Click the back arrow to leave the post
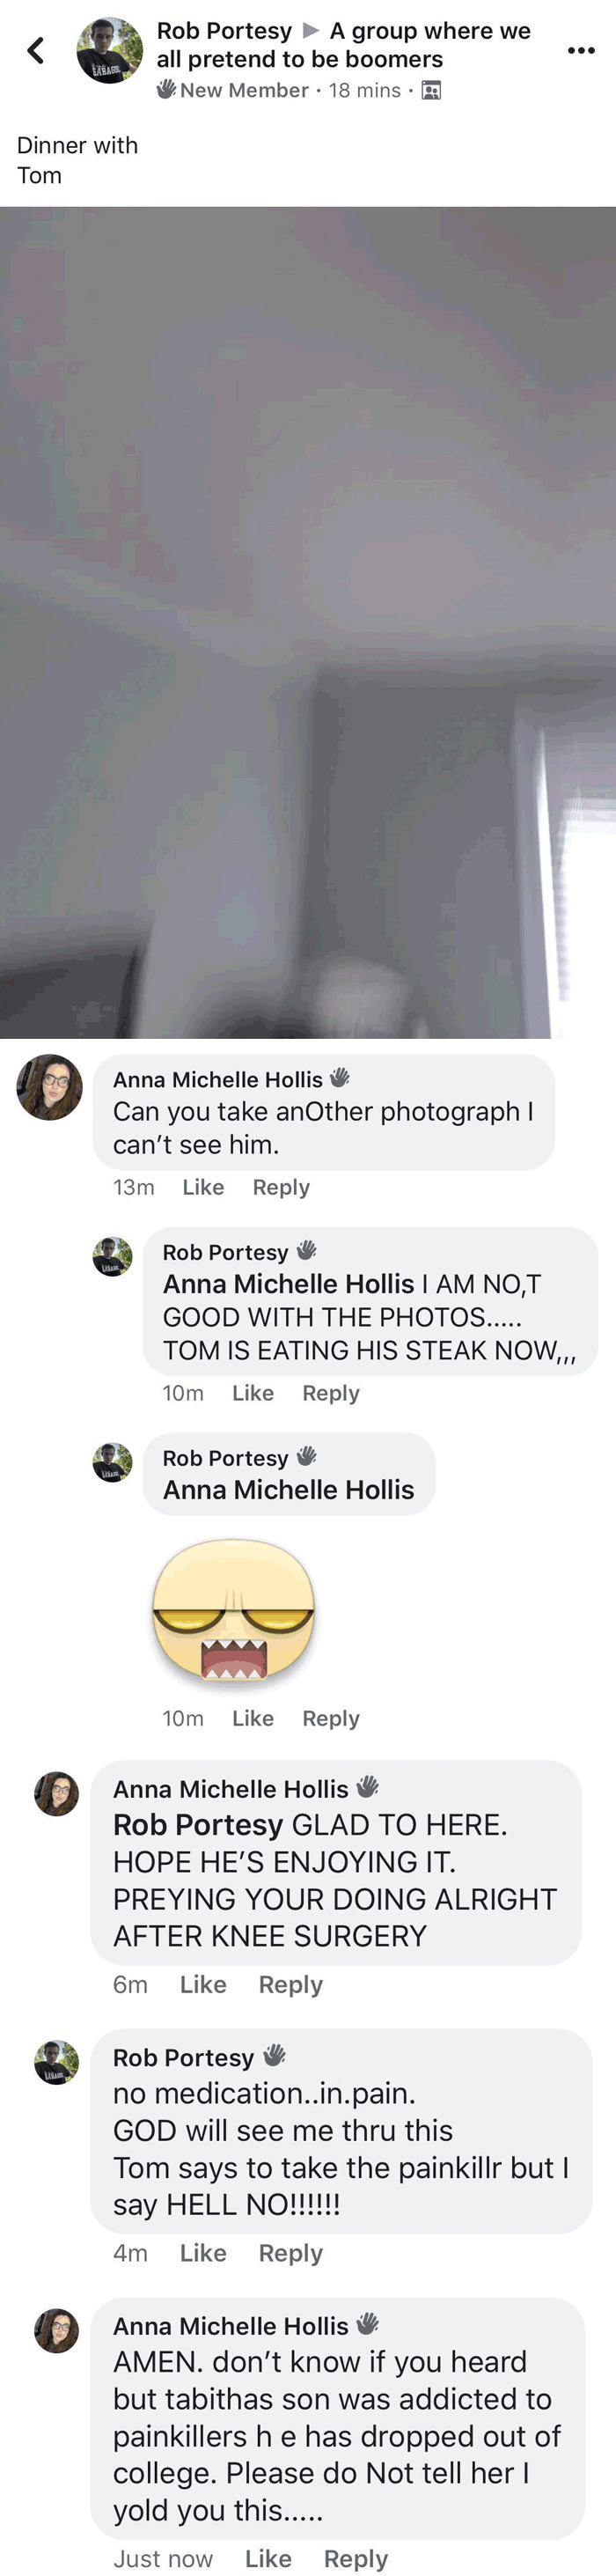This screenshot has width=616, height=2576. click(36, 52)
